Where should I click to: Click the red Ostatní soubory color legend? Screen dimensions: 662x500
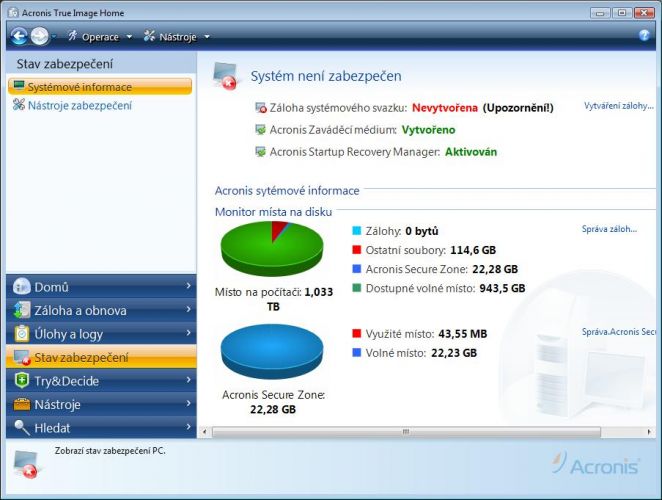[x=357, y=250]
